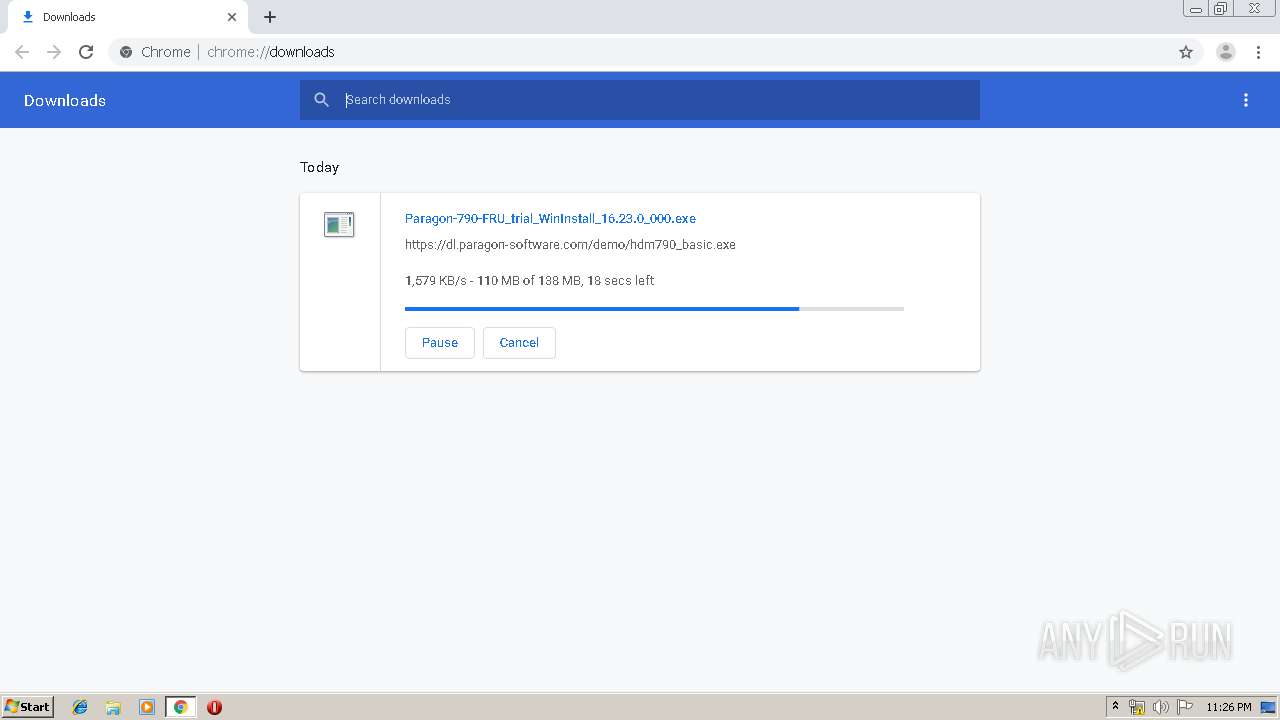Cancel the Paragon installer download
Screen dimensions: 1280x720
(519, 342)
